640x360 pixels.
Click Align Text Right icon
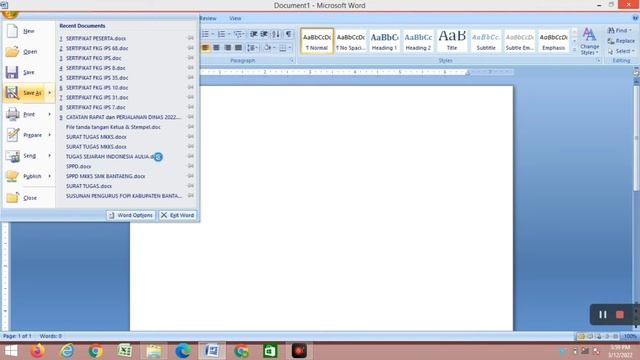pos(227,48)
